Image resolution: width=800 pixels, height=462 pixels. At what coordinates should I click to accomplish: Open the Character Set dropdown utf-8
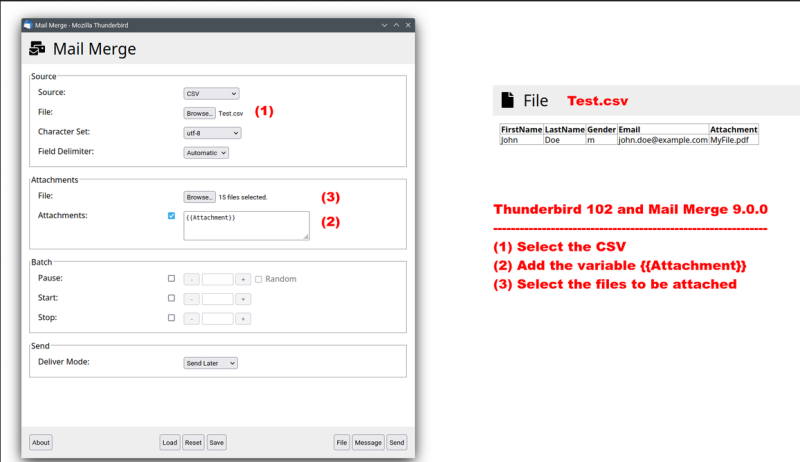pyautogui.click(x=212, y=133)
